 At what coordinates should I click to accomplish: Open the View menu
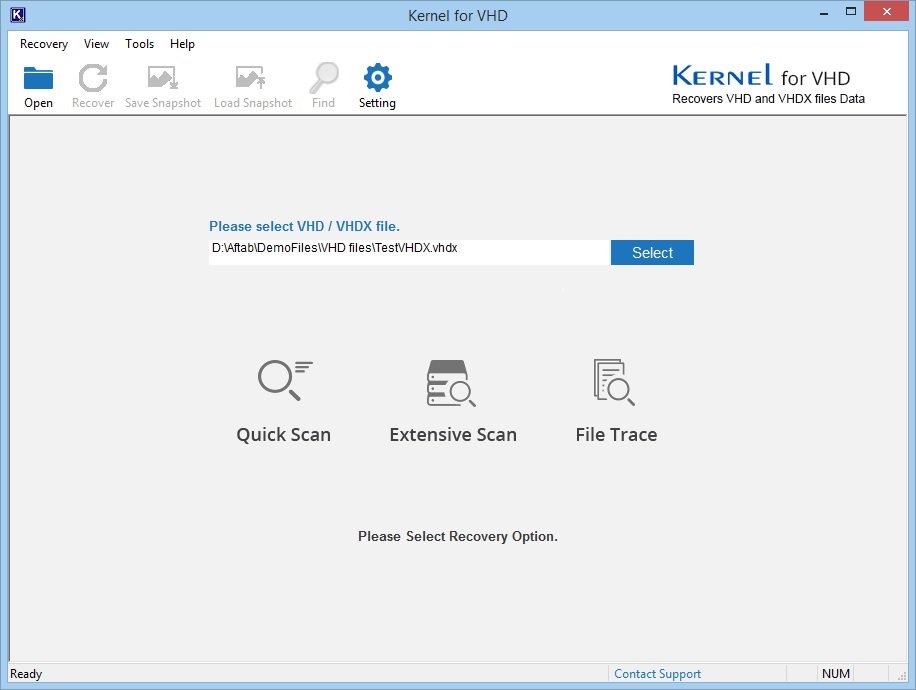[x=96, y=44]
